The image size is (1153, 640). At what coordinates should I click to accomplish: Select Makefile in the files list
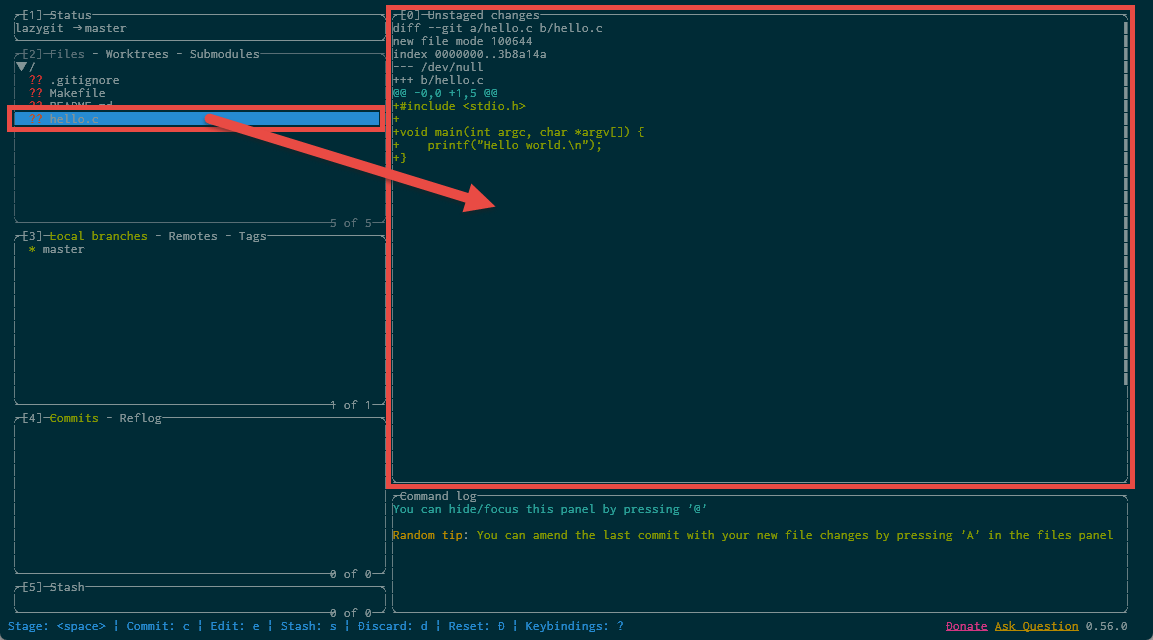77,93
